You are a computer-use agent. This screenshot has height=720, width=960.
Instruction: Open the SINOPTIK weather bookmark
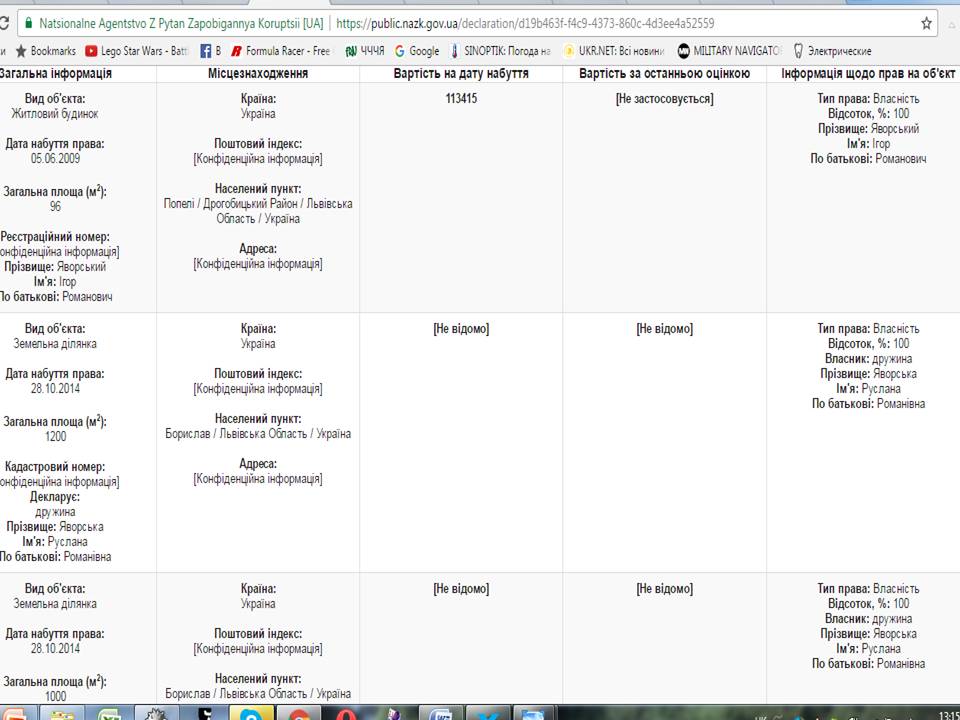500,51
